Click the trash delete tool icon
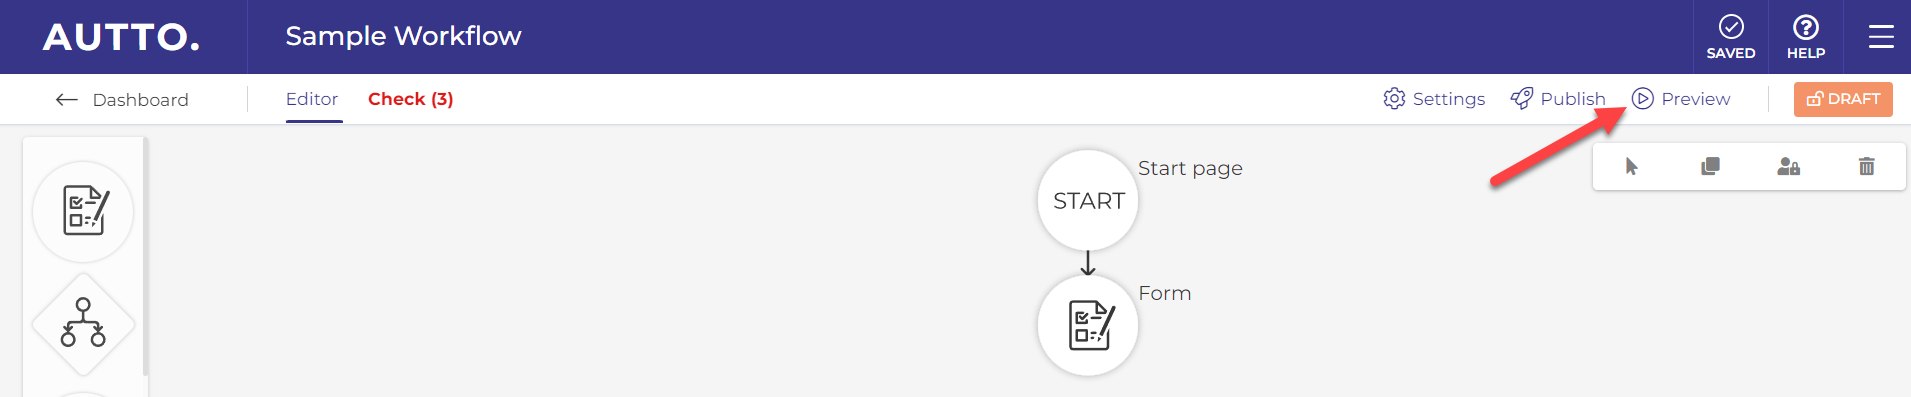This screenshot has width=1911, height=397. tap(1866, 166)
